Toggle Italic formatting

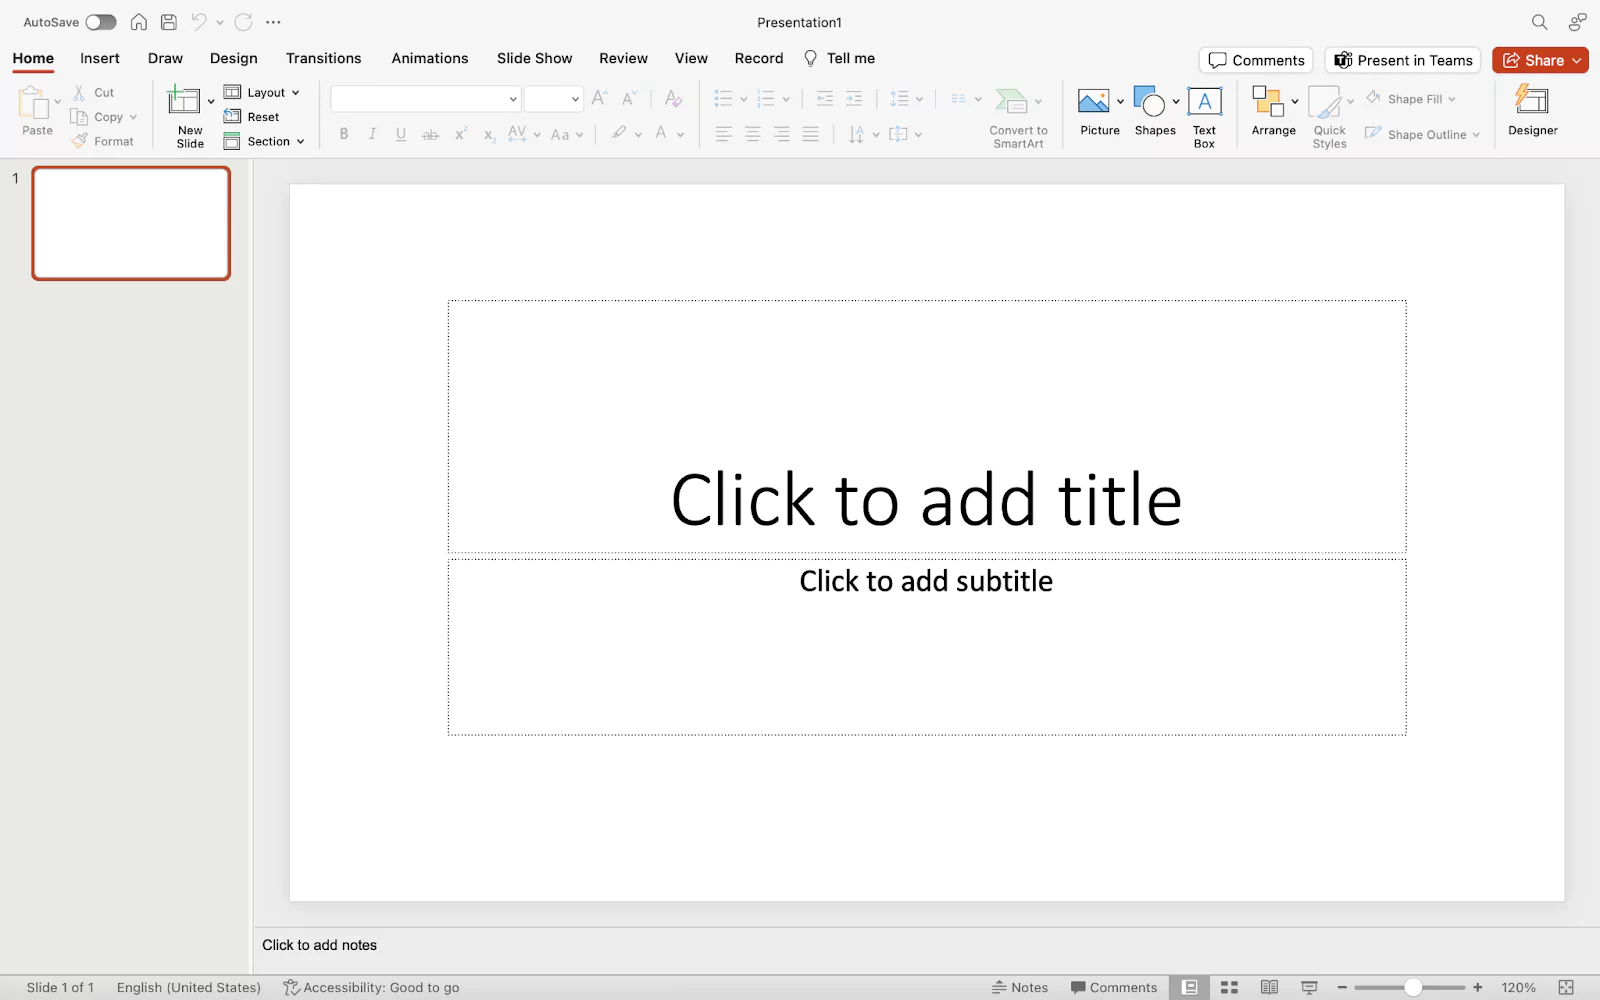[x=372, y=134]
